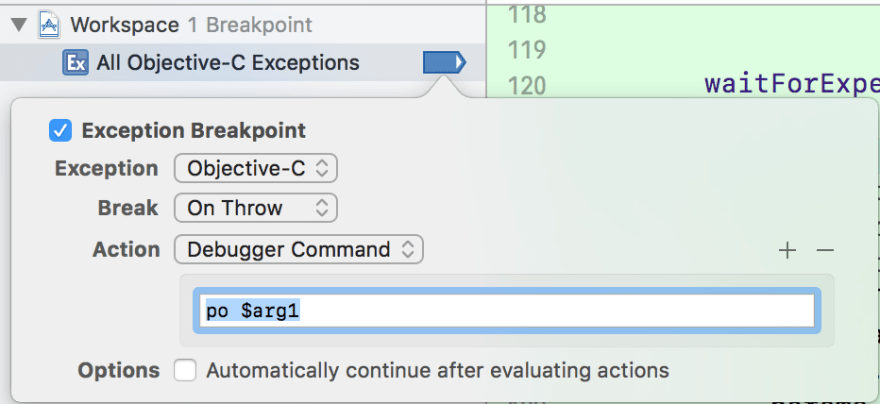The width and height of the screenshot is (880, 404).
Task: Add another action with plus button
Action: [787, 250]
